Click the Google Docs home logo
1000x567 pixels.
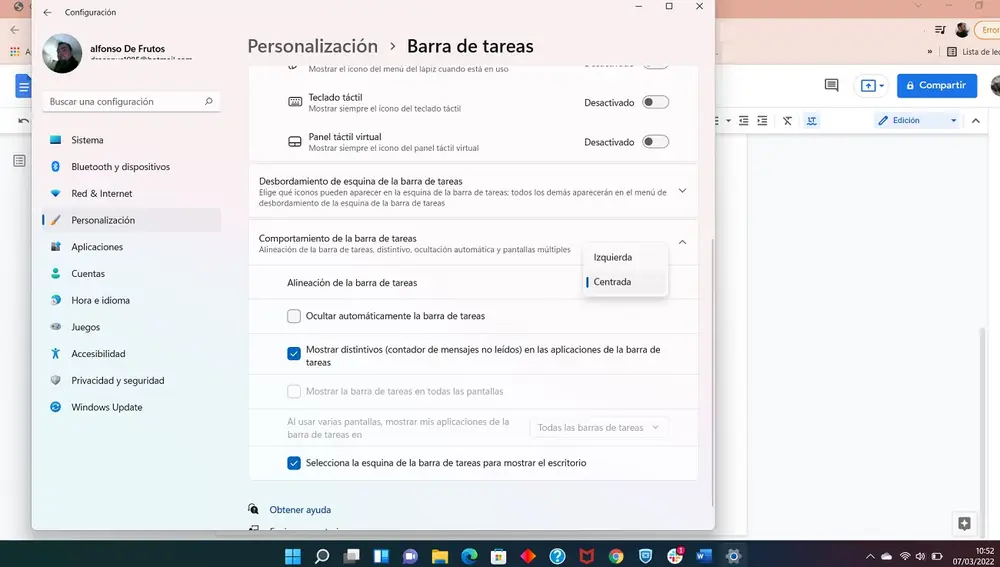click(23, 85)
